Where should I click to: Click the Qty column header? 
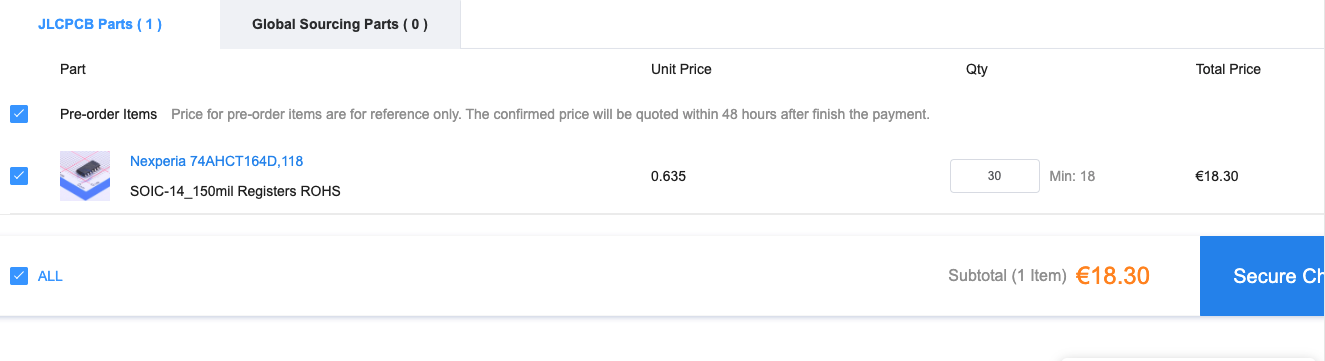(x=977, y=69)
